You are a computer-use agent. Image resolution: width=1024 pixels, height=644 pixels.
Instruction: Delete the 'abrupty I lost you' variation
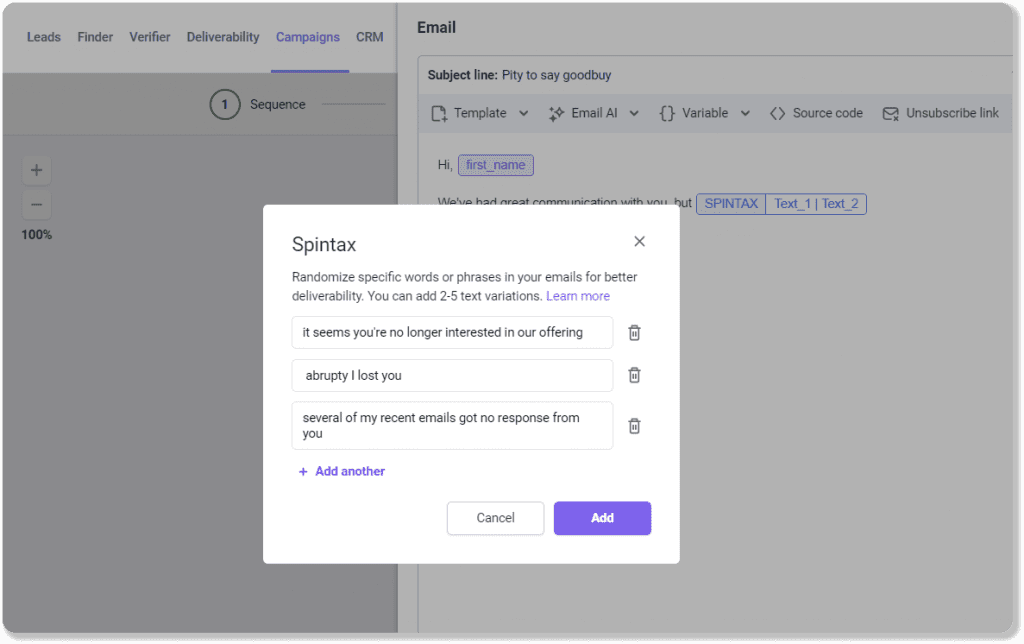click(634, 374)
